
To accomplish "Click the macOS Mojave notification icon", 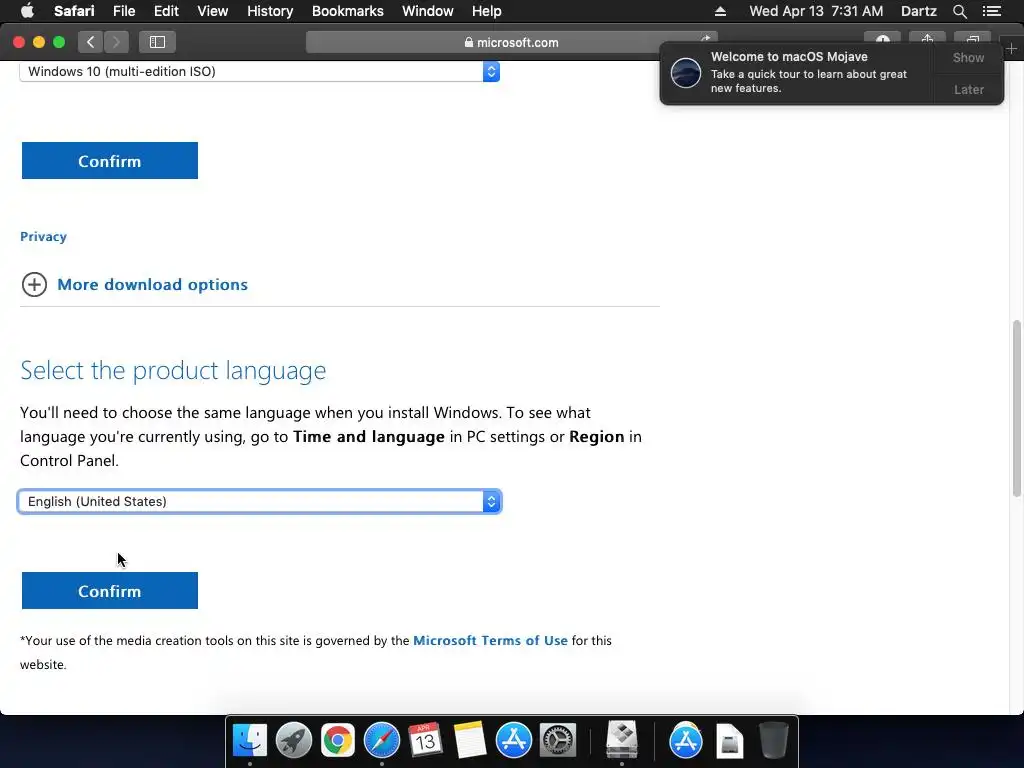I will click(686, 72).
